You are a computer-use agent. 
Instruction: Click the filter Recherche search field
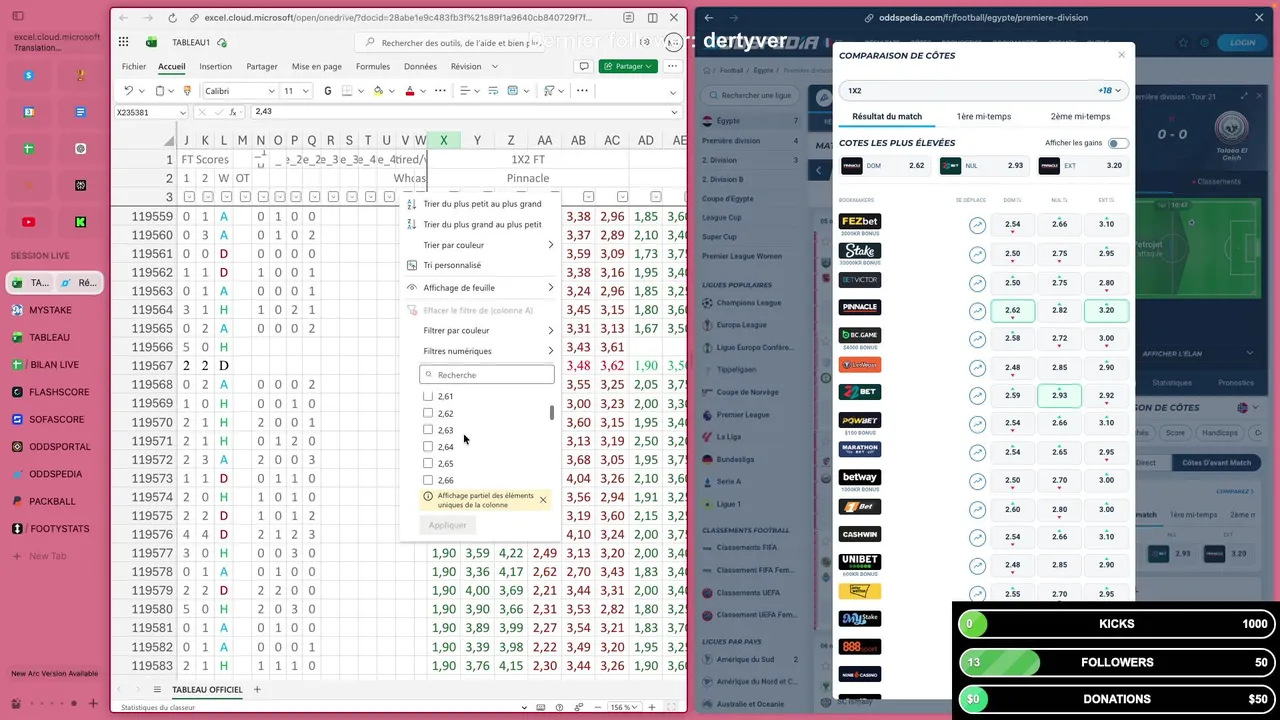(x=487, y=375)
